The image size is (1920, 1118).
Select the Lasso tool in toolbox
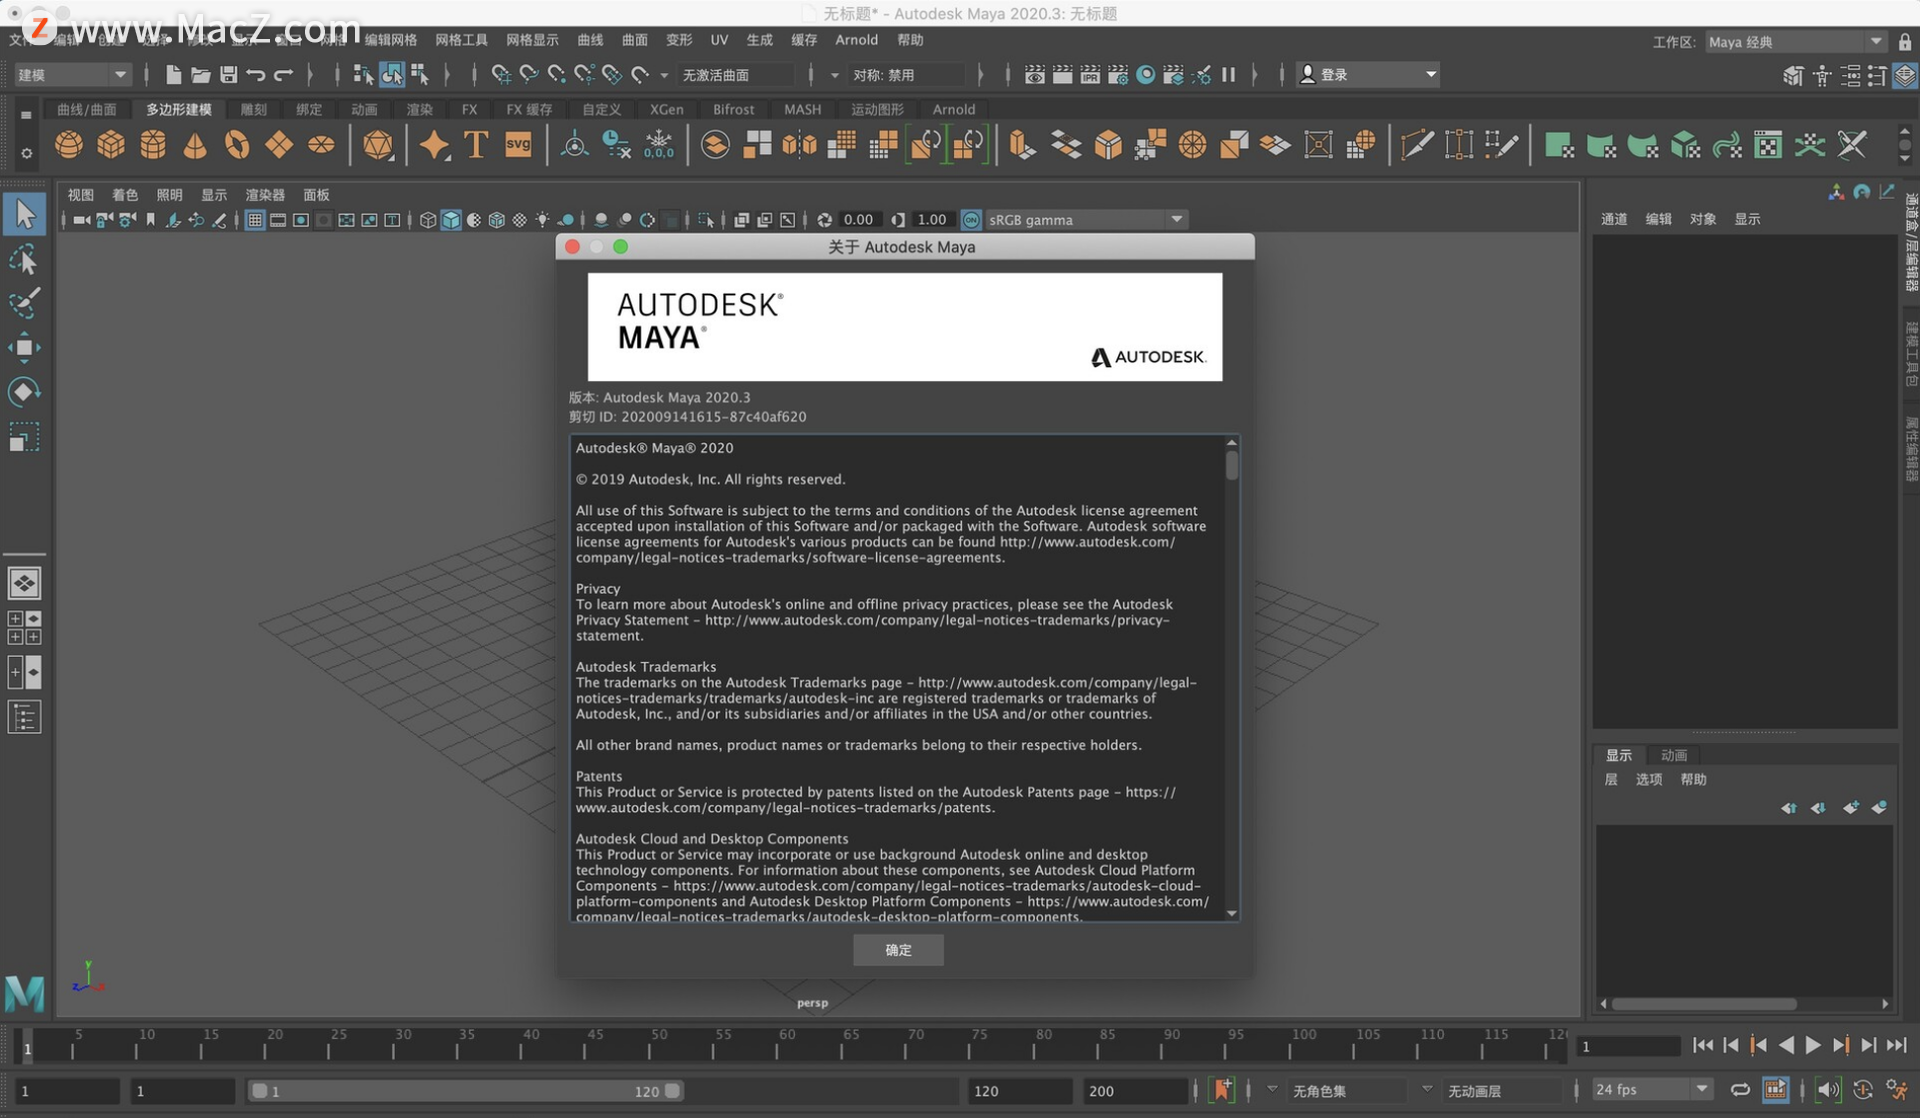[x=24, y=260]
